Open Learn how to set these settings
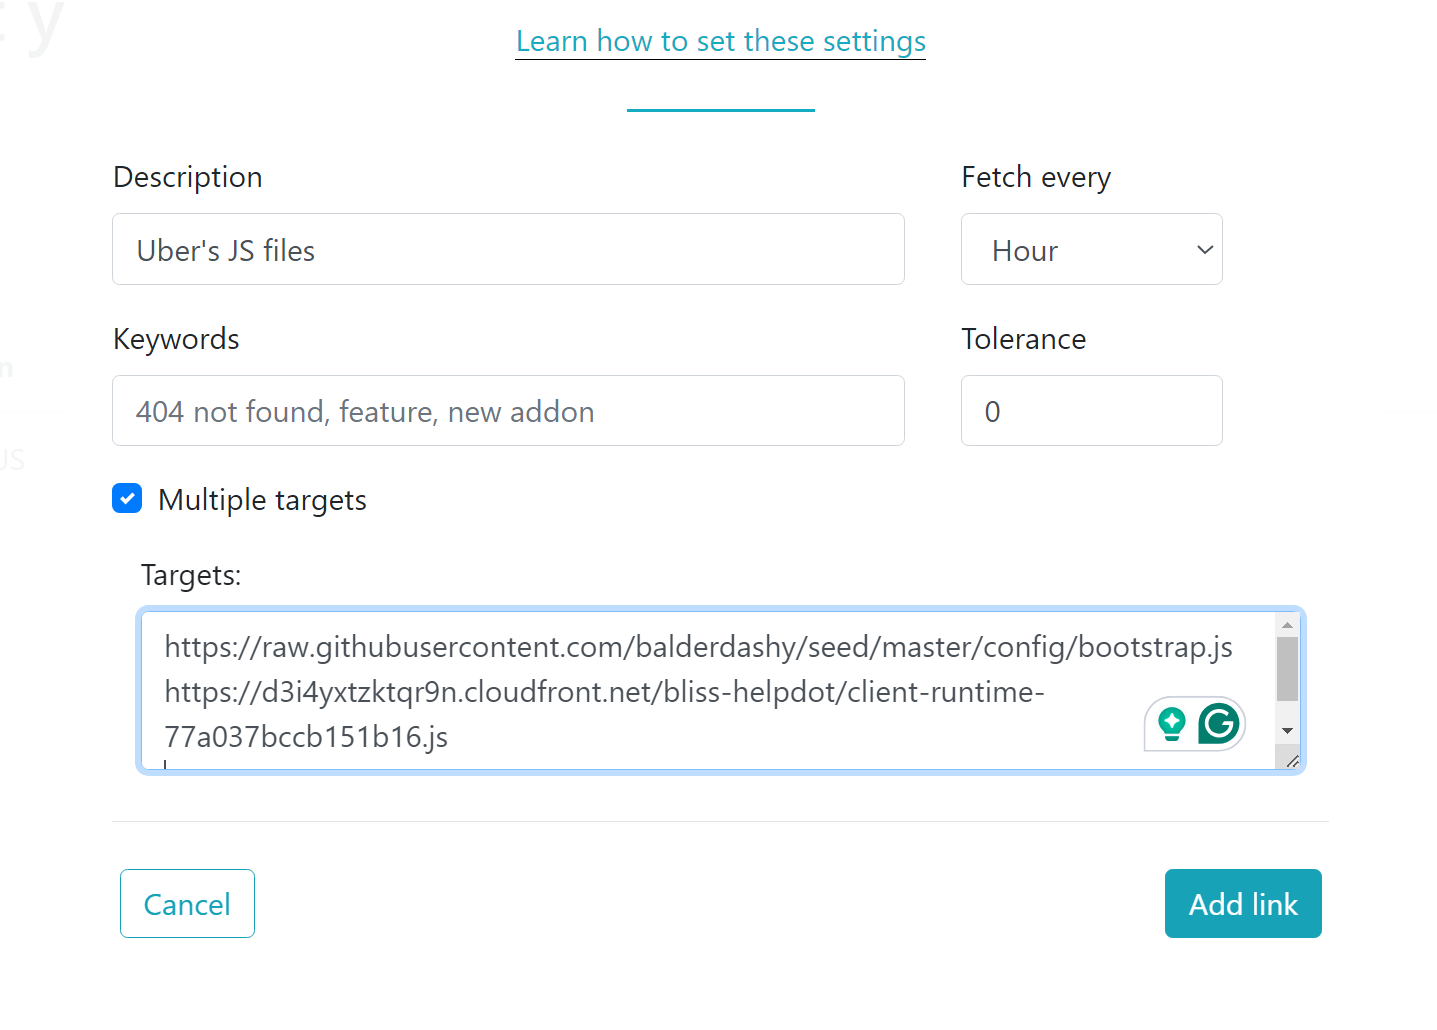Viewport: 1437px width, 1030px height. click(x=720, y=41)
